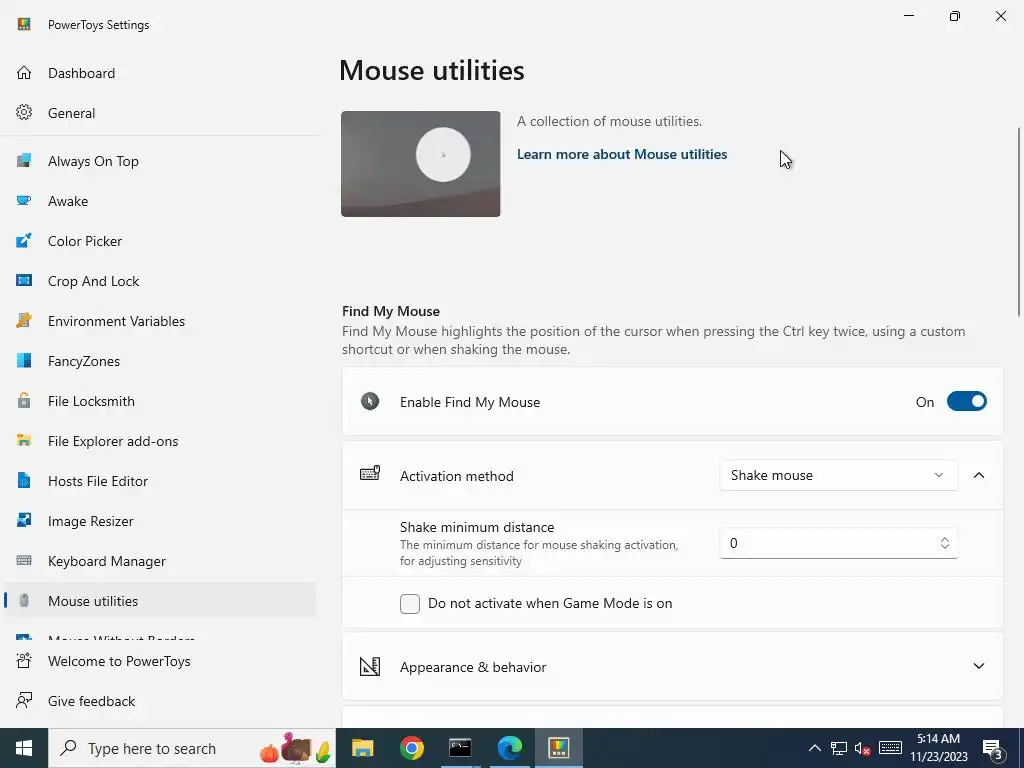Click the Find My Mouse cursor icon
This screenshot has width=1024, height=768.
370,401
